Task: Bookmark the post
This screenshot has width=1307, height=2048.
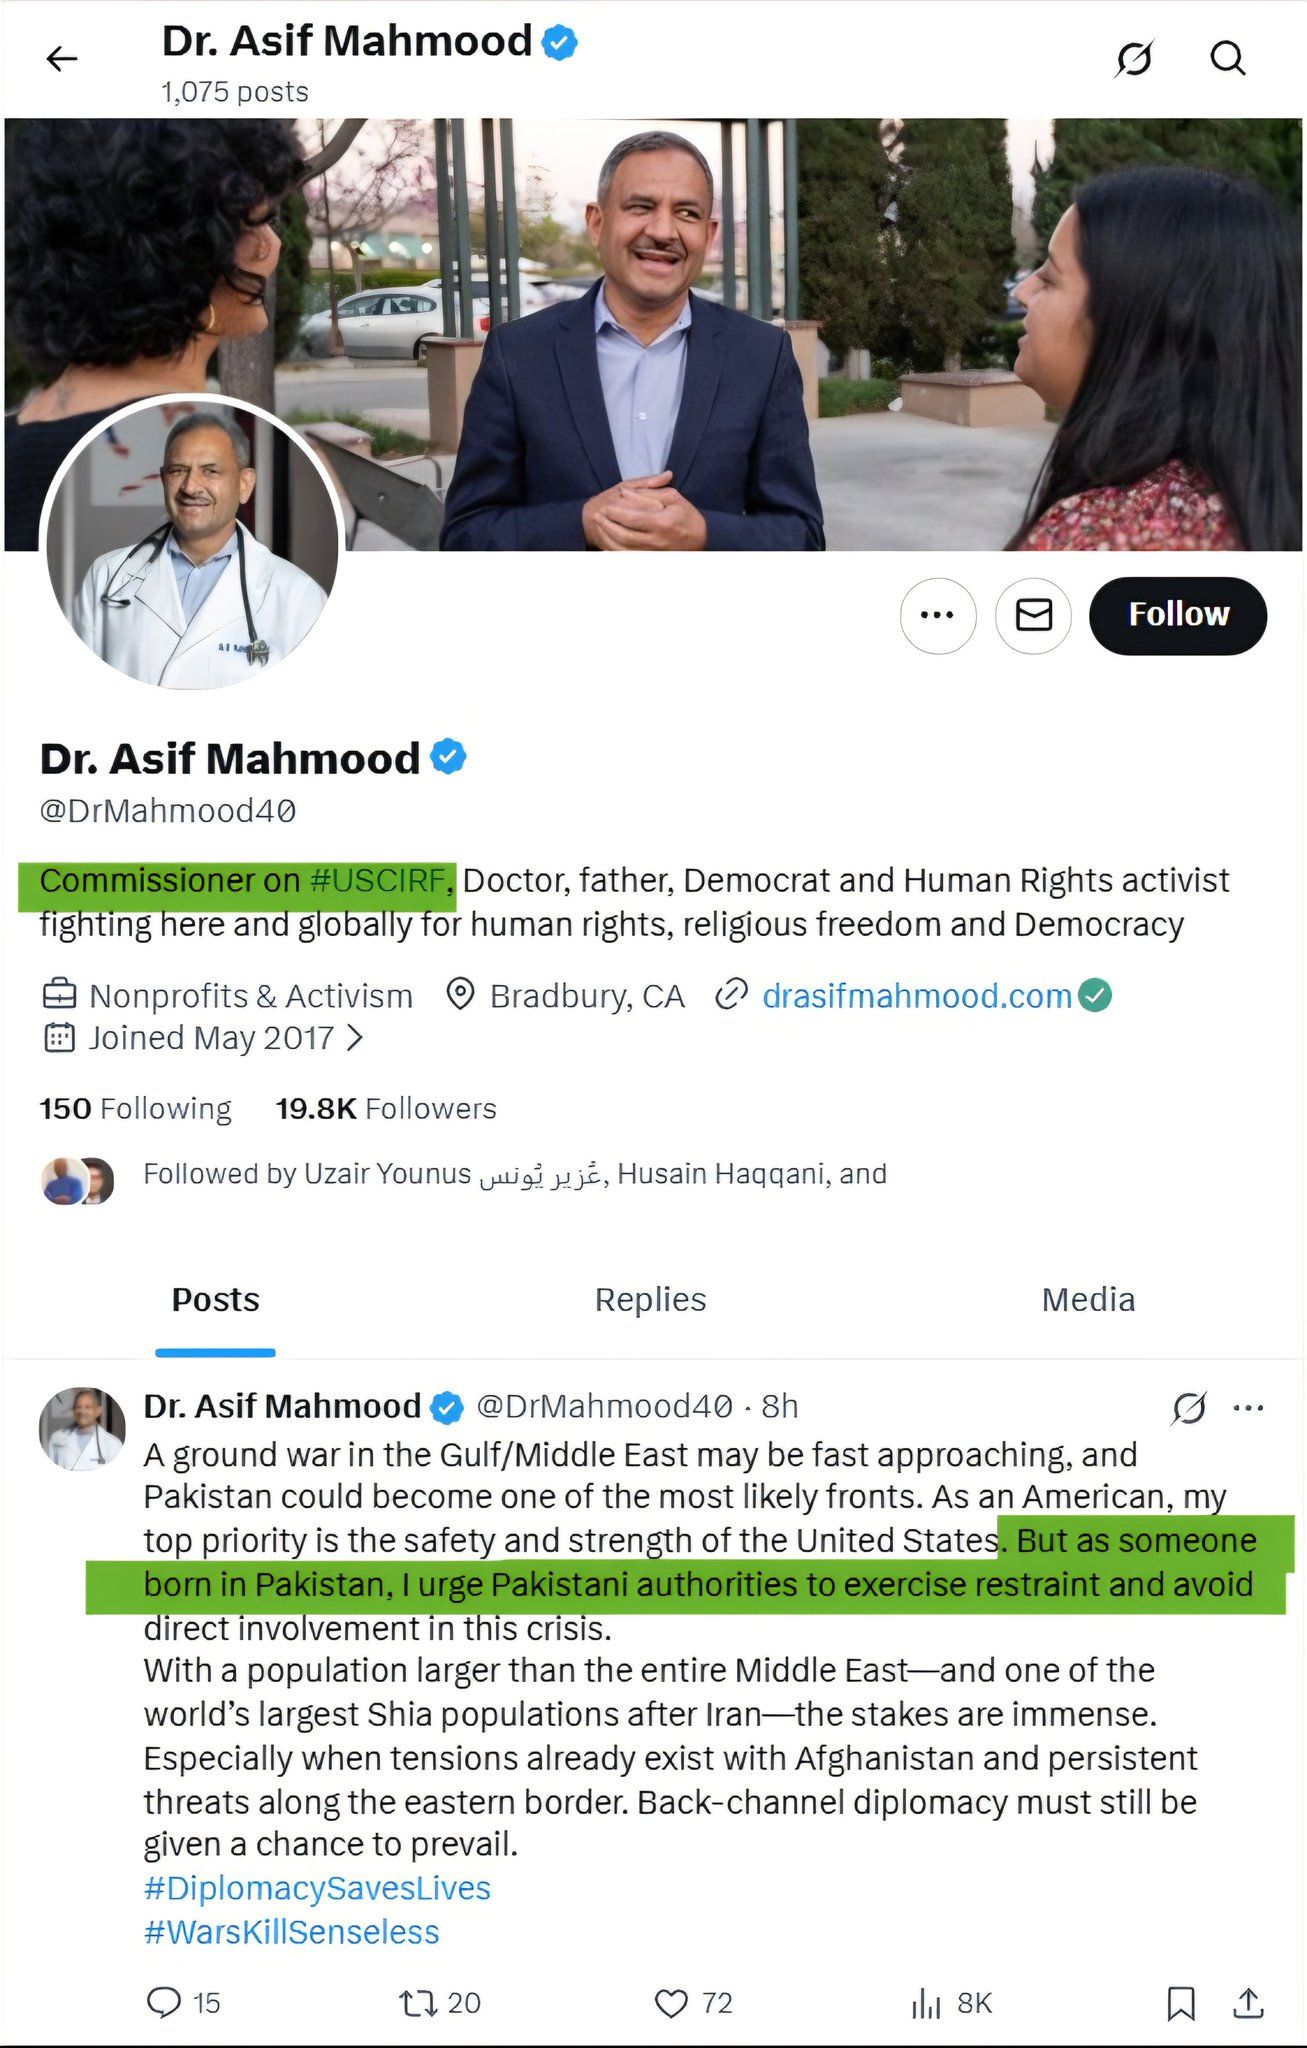Action: click(x=1181, y=2002)
